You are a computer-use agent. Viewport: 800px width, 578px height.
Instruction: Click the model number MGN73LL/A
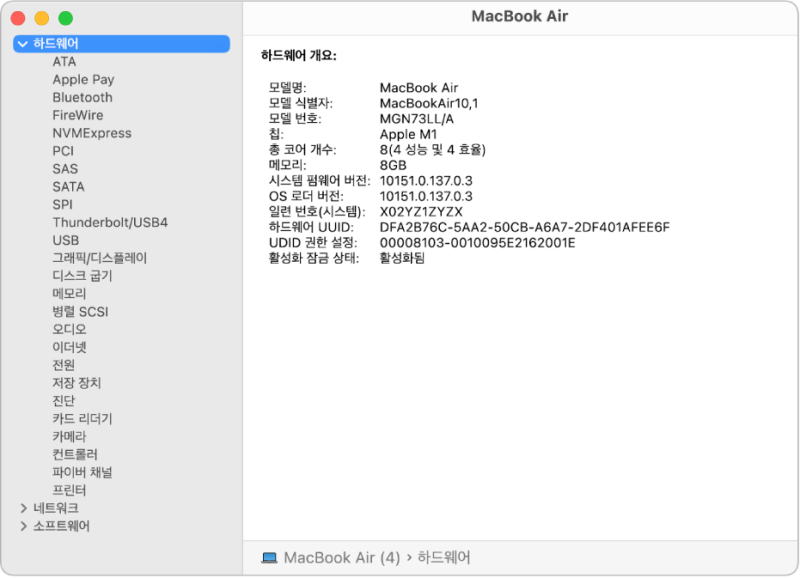417,119
